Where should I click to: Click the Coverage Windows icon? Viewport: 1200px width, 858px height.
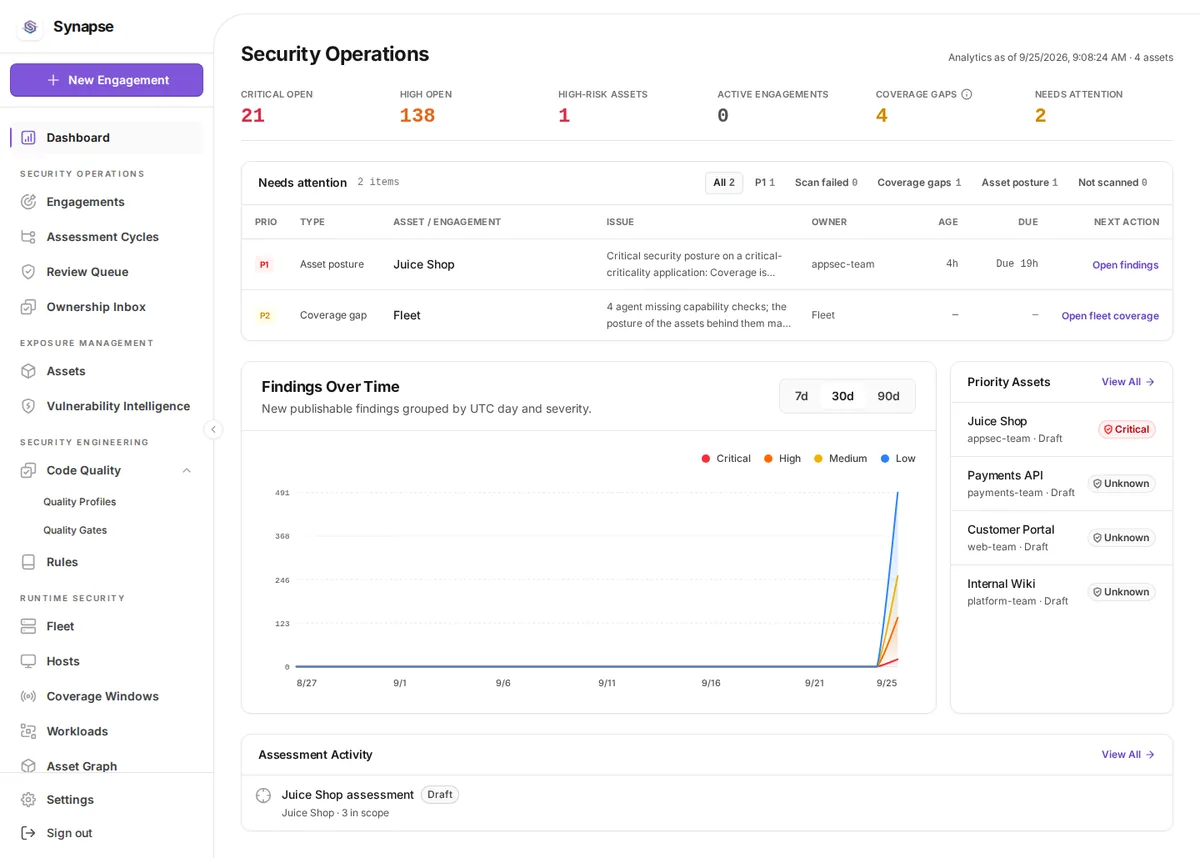(x=28, y=696)
